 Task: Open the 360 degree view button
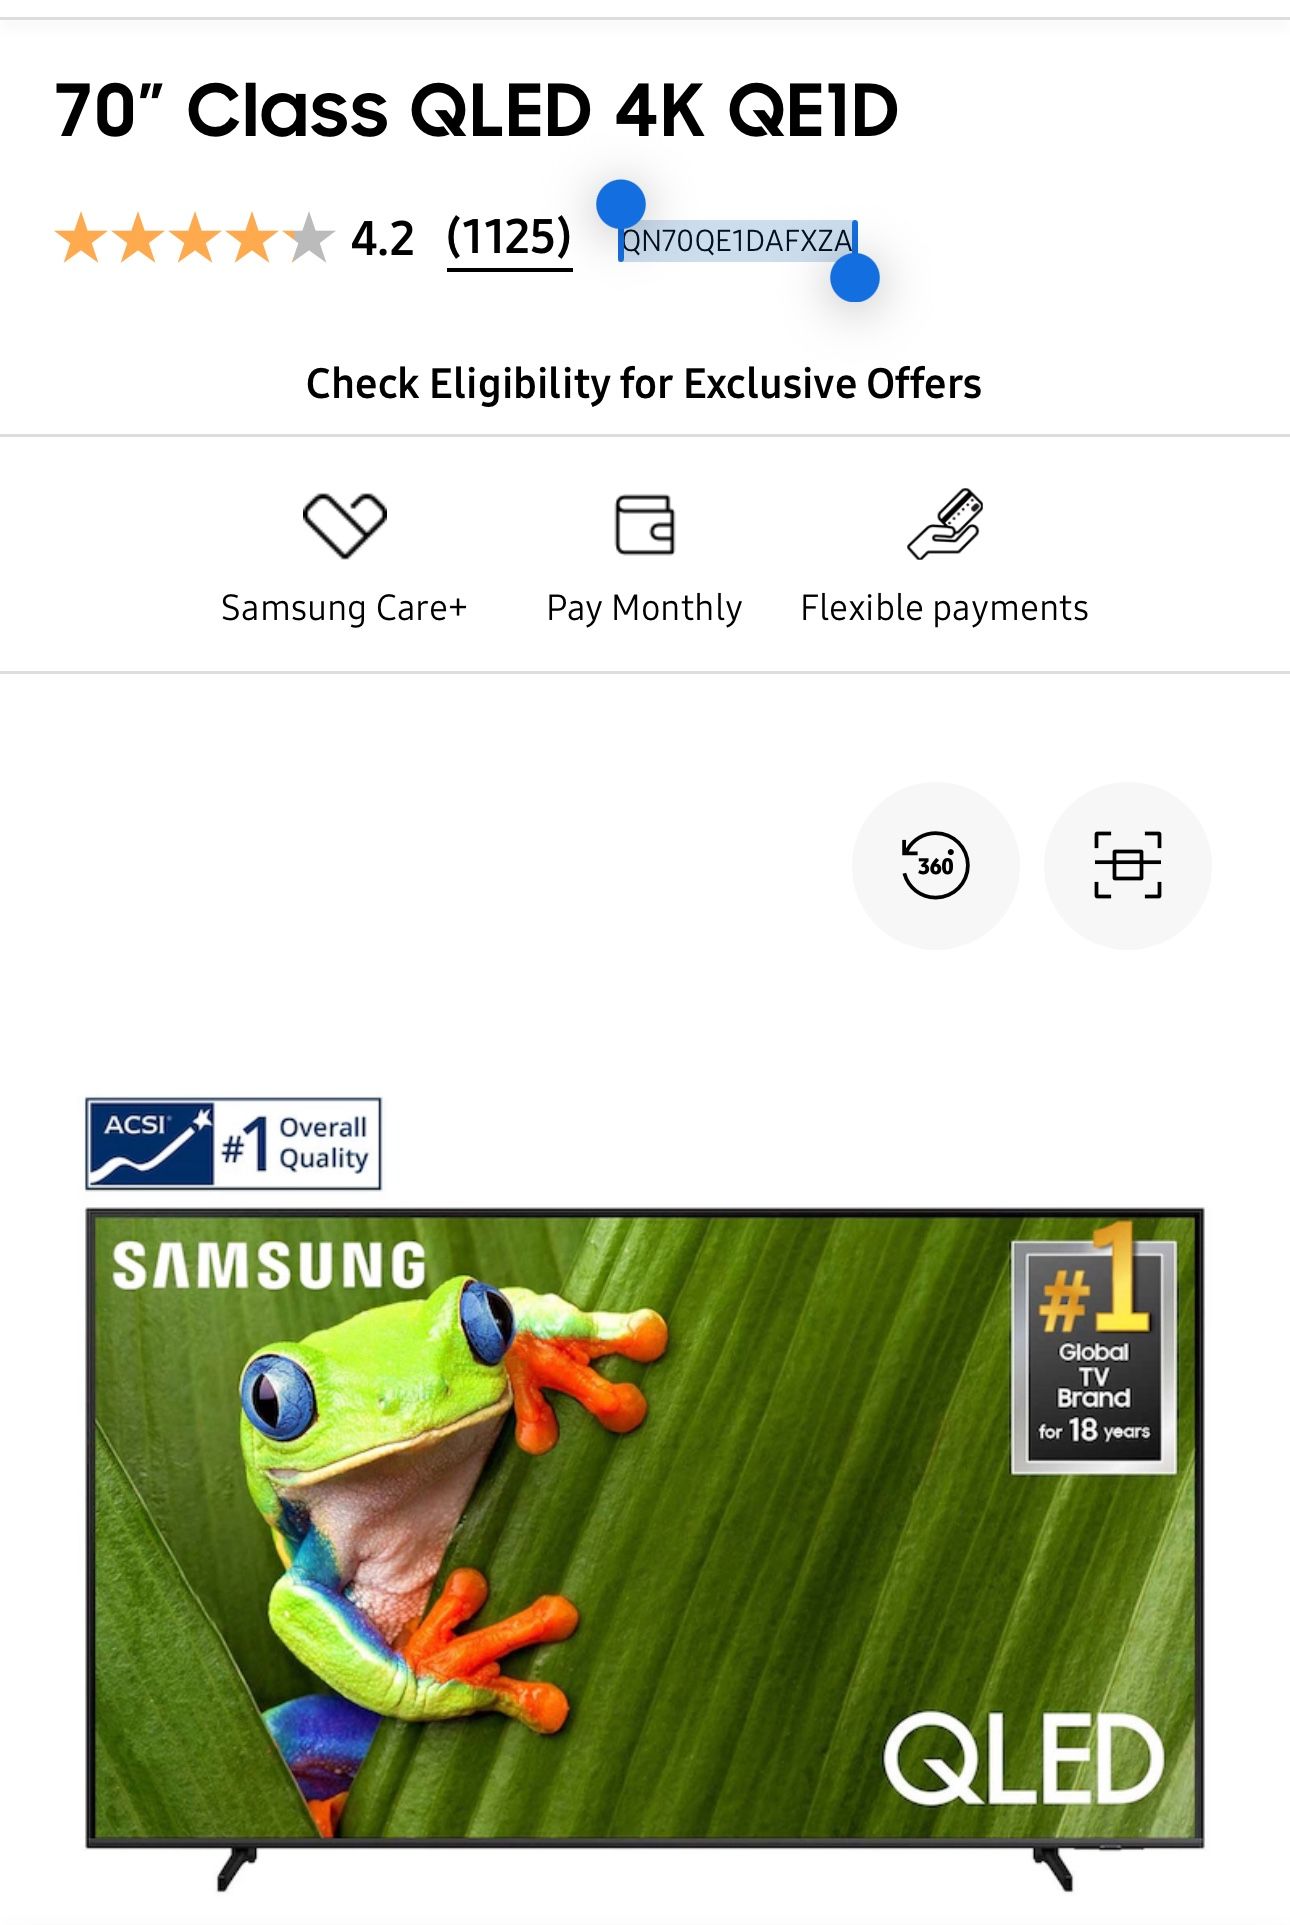(x=935, y=865)
